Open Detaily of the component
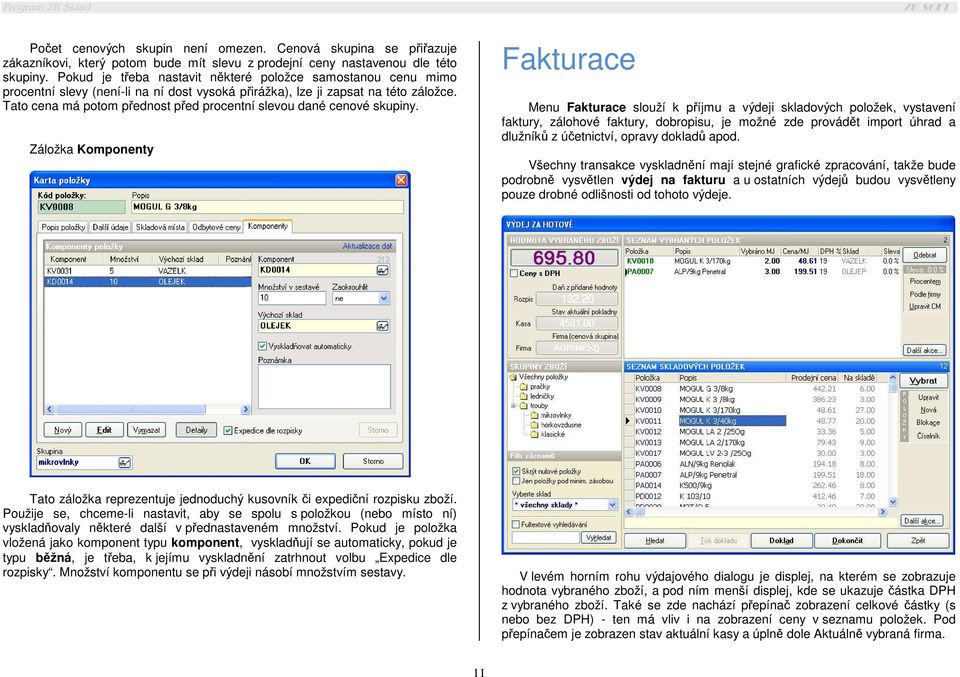Screen dimensions: 960x677 pos(196,430)
